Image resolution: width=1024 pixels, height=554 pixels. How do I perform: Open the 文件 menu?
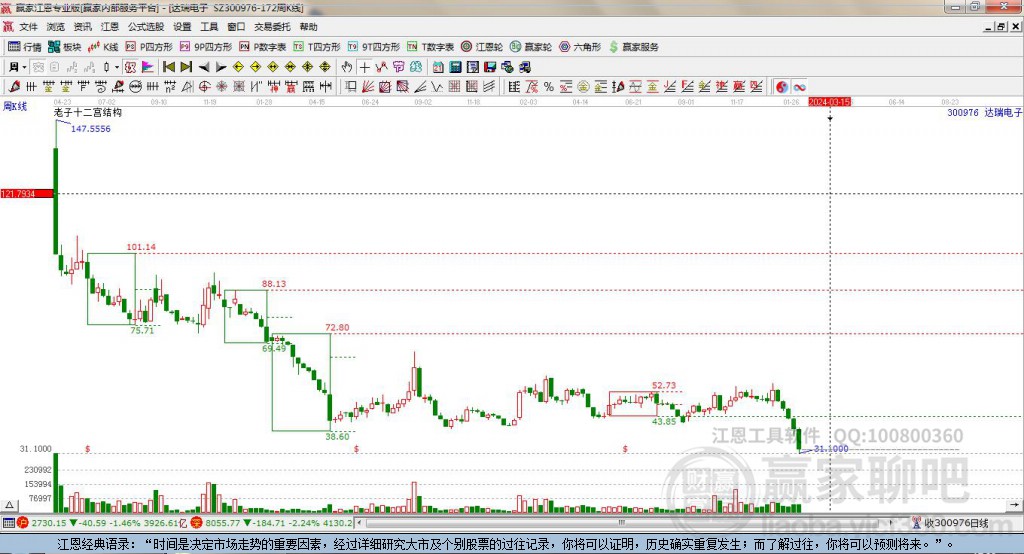pyautogui.click(x=29, y=27)
